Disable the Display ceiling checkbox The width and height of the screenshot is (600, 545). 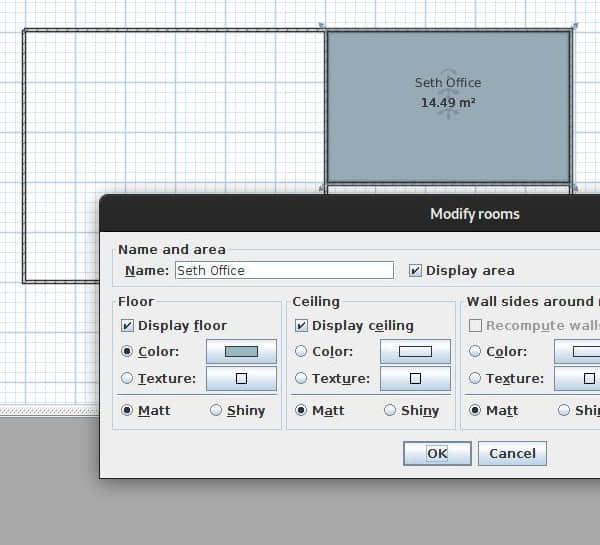tap(302, 325)
